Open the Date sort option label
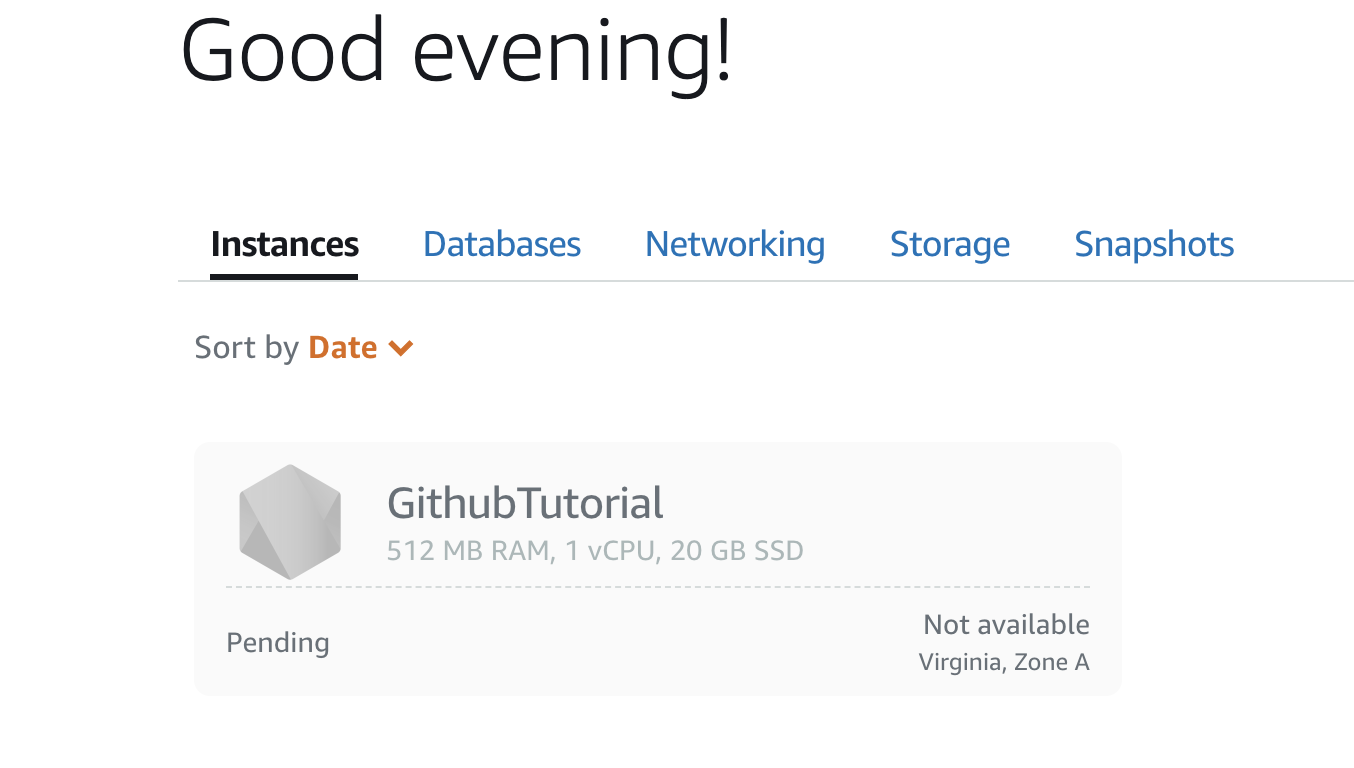1354x768 pixels. (343, 348)
